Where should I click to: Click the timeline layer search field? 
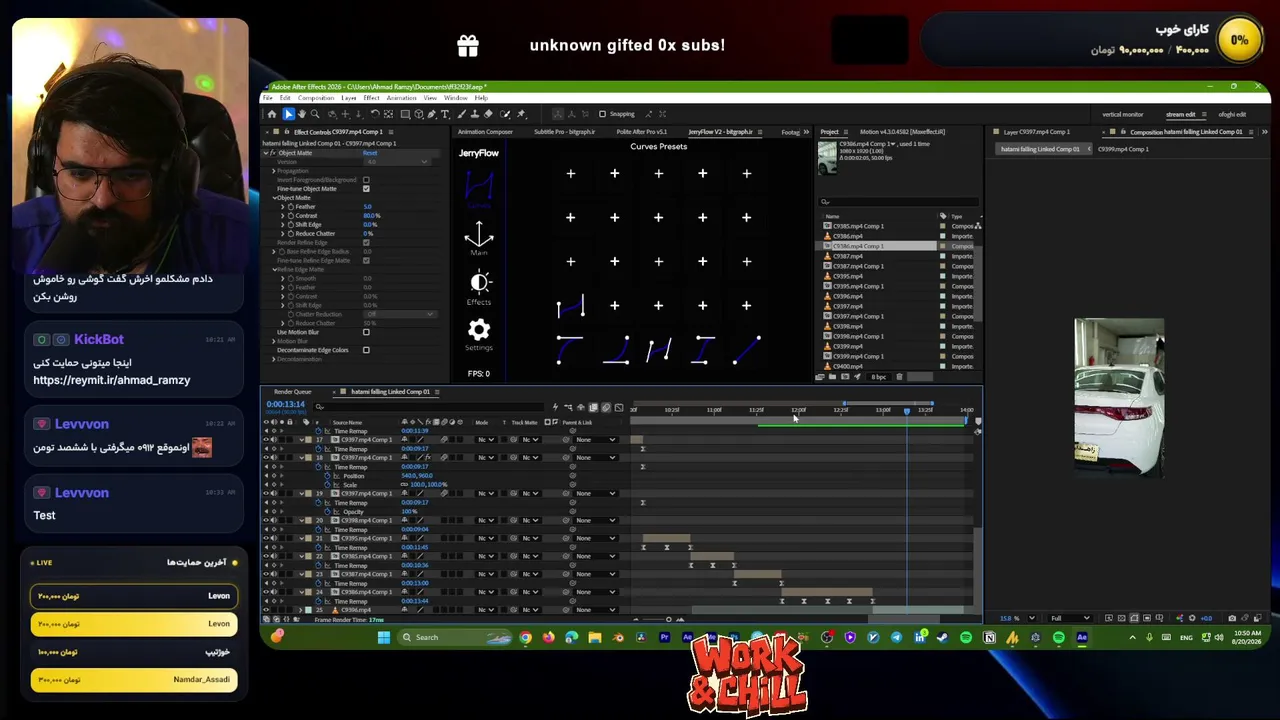pos(429,407)
